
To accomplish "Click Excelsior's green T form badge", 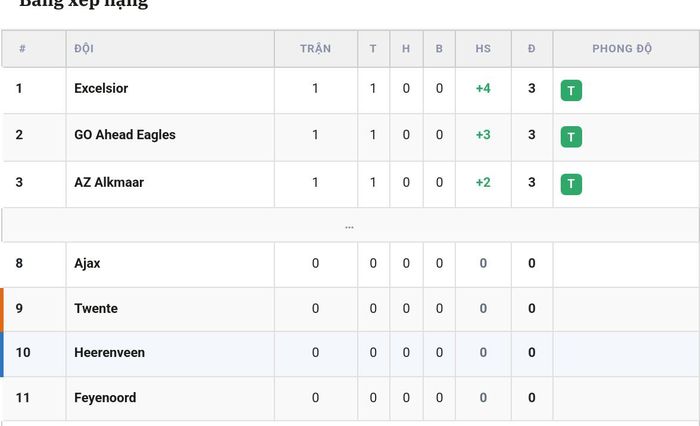I will point(571,90).
